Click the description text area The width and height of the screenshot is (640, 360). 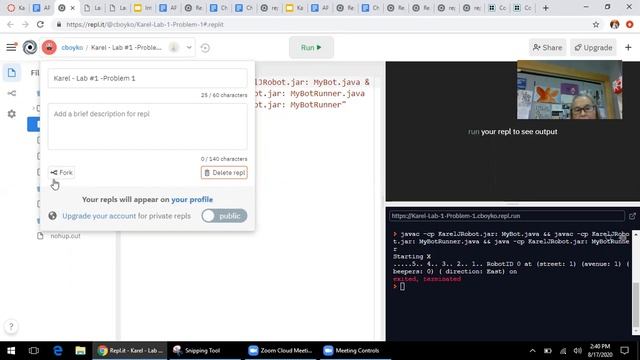(x=147, y=127)
